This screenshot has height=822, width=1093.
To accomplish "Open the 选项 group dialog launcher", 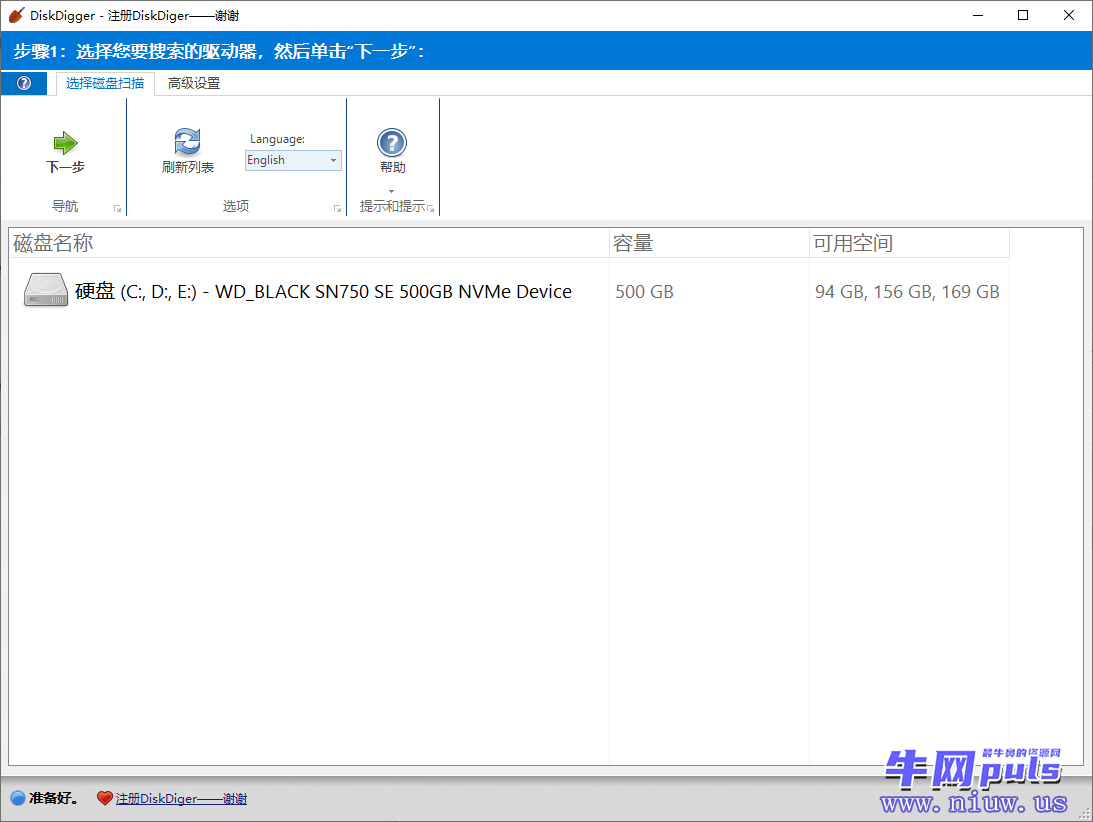I will [337, 208].
